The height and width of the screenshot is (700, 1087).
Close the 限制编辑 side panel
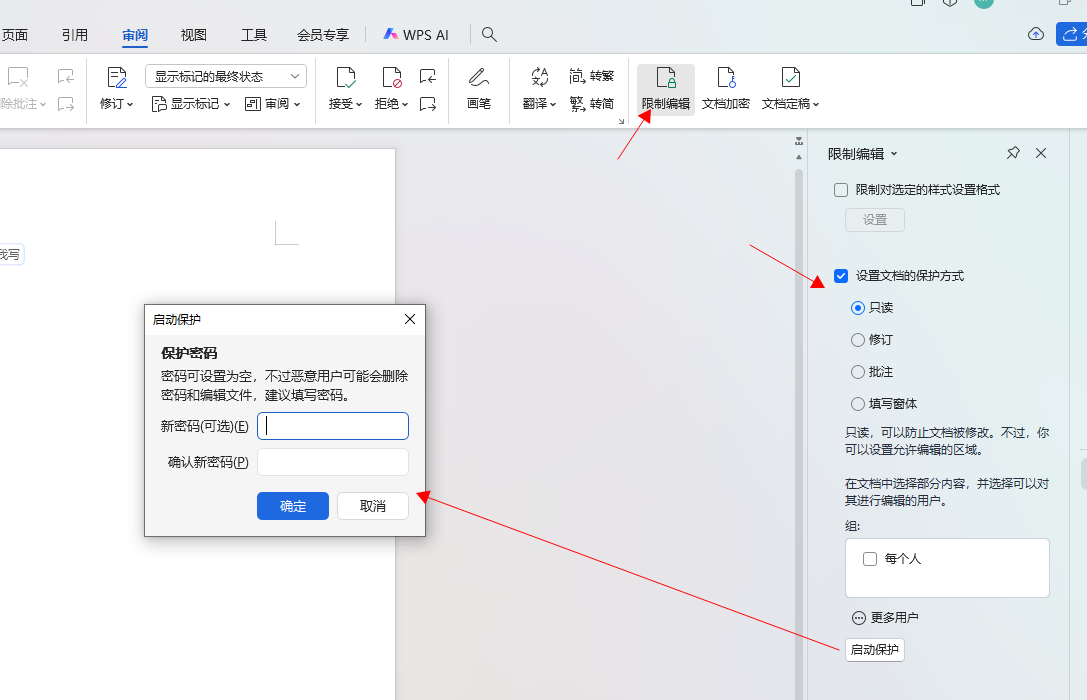1041,153
